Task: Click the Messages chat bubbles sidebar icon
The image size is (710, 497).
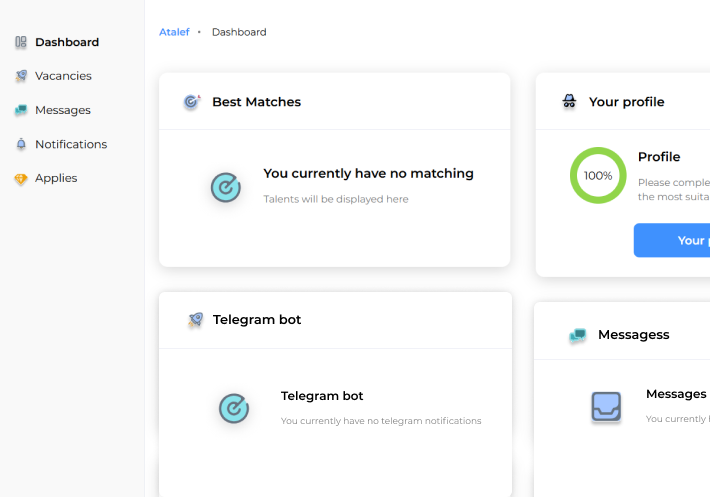Action: click(21, 110)
